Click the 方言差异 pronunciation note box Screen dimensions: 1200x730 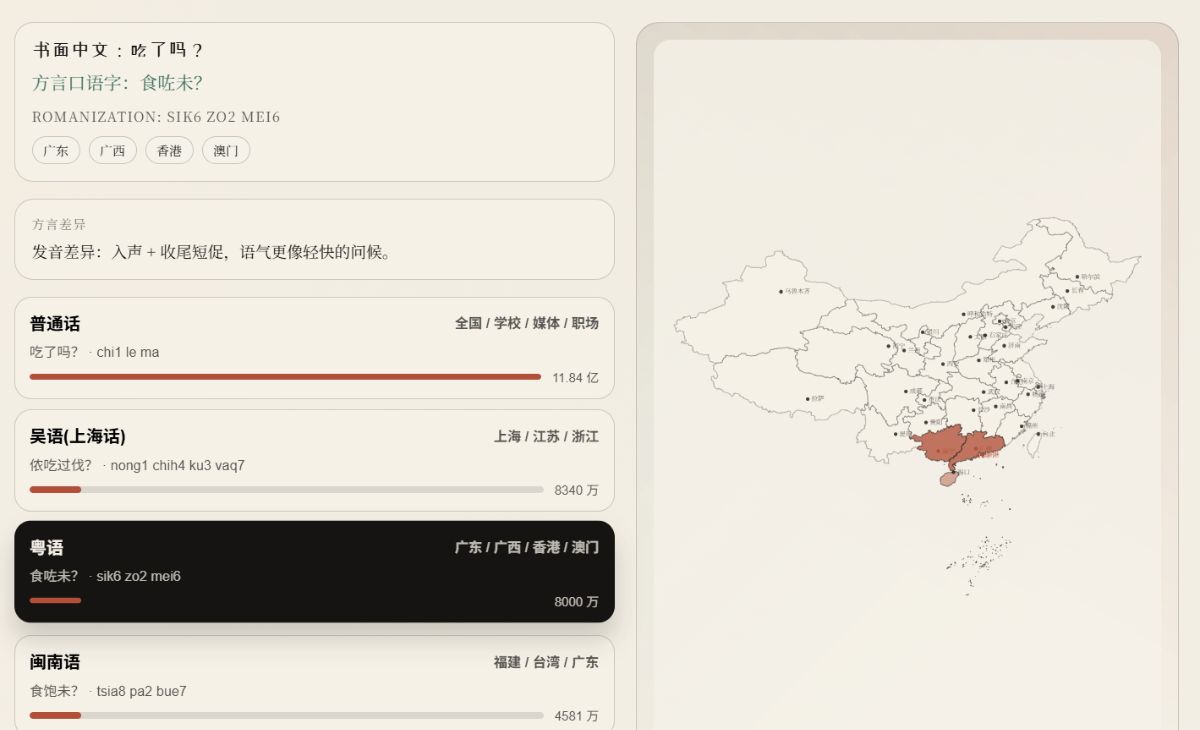(x=314, y=239)
